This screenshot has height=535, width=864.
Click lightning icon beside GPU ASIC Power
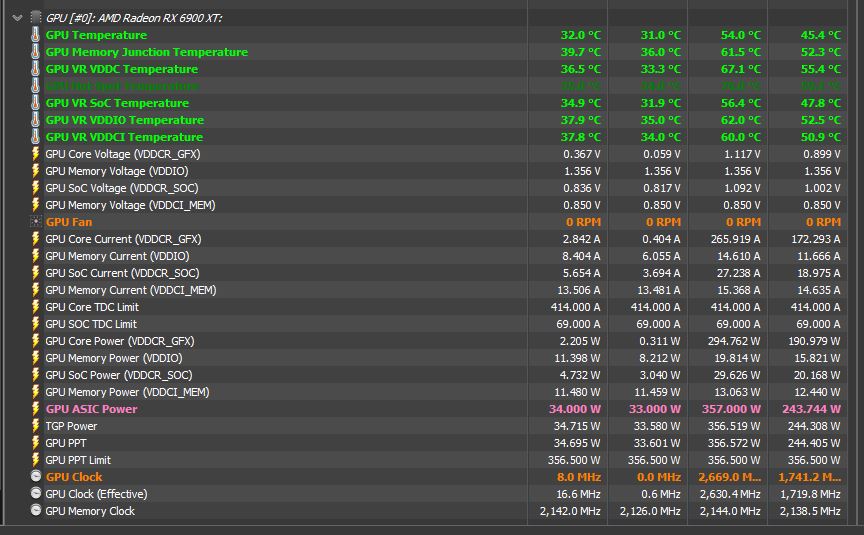(36, 409)
